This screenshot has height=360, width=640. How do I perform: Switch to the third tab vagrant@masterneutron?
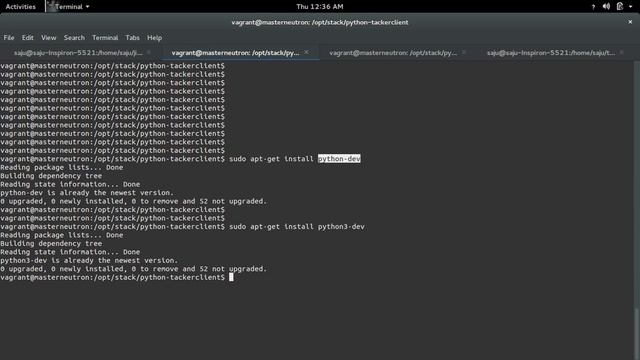coord(393,53)
